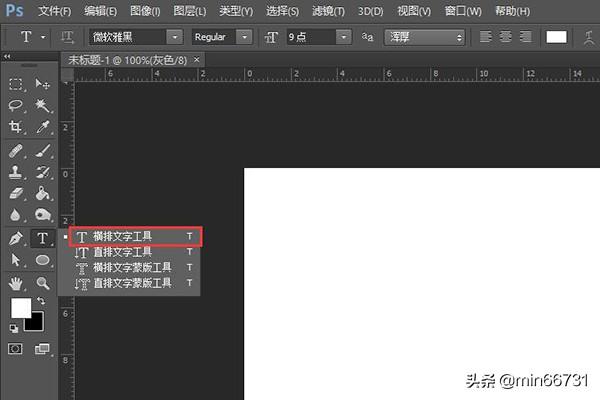Select the Rectangular Marquee tool
600x400 pixels.
[x=15, y=84]
